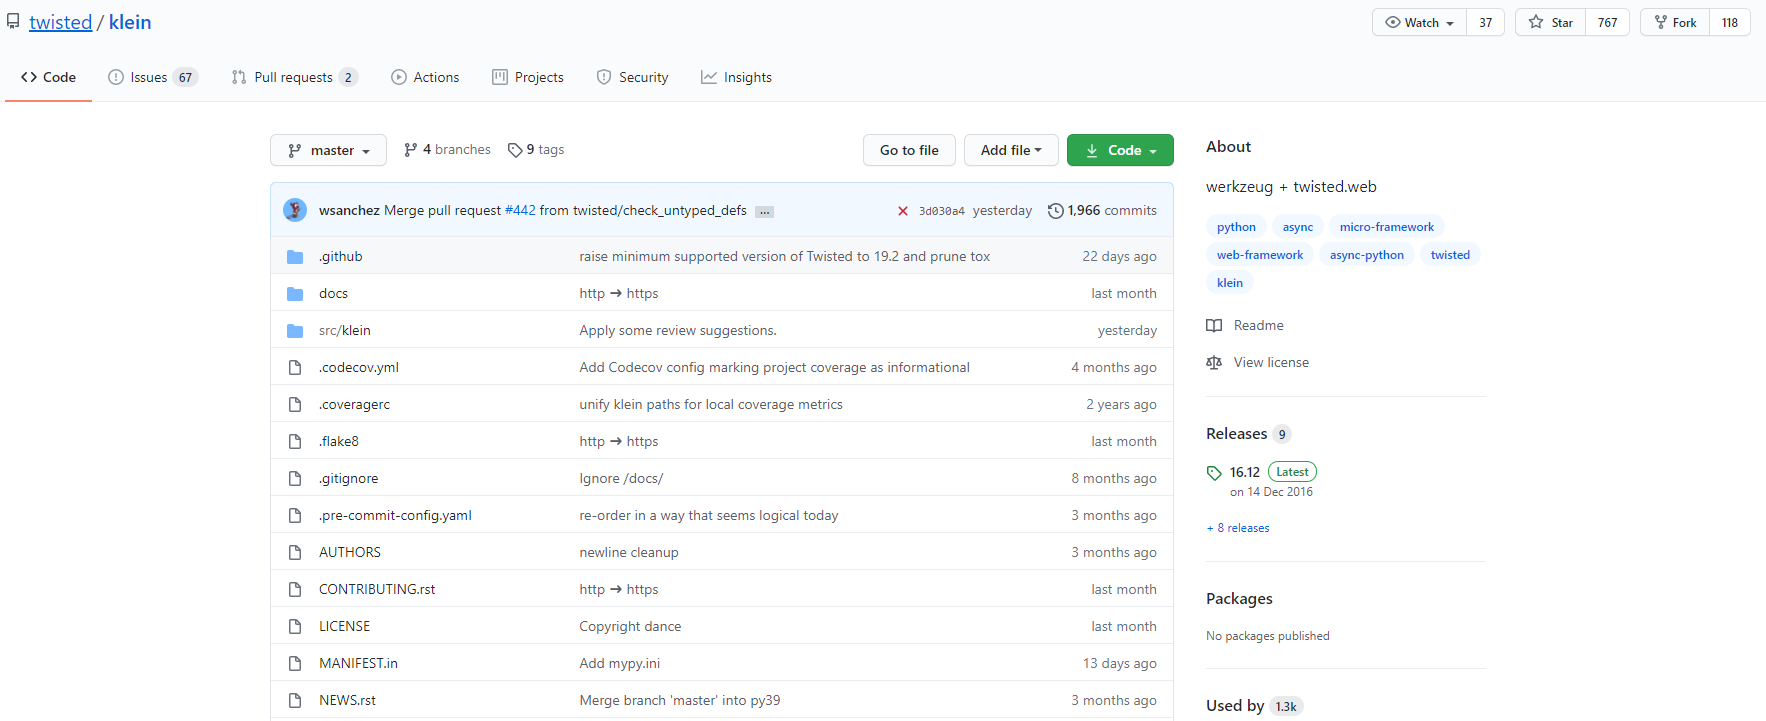Click the .gitignore file icon
Screen dimensions: 1766x721
(295, 479)
